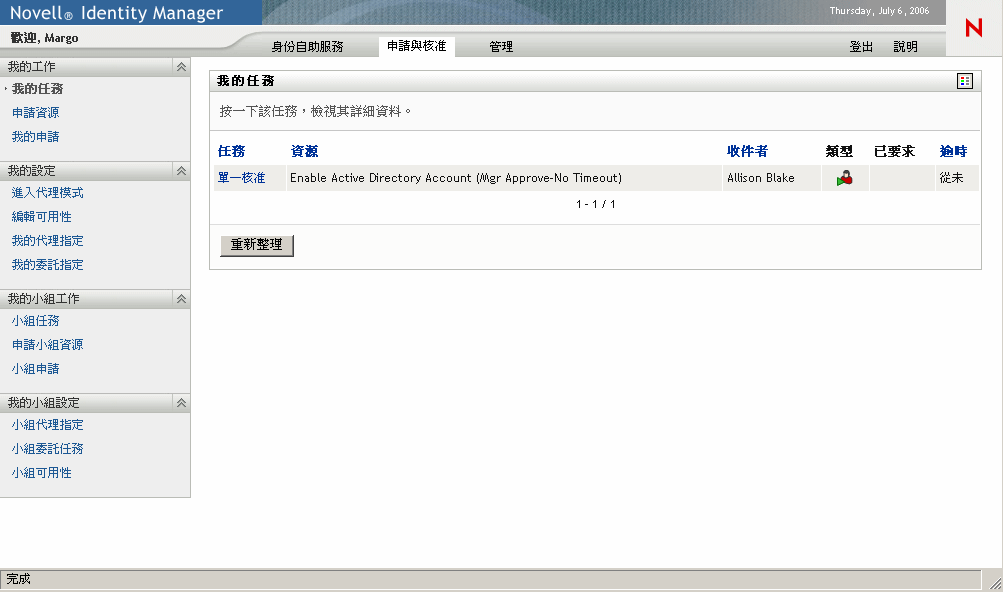This screenshot has height=592, width=1003.
Task: Click the display options icon in 我的任務 header
Action: pyautogui.click(x=965, y=81)
